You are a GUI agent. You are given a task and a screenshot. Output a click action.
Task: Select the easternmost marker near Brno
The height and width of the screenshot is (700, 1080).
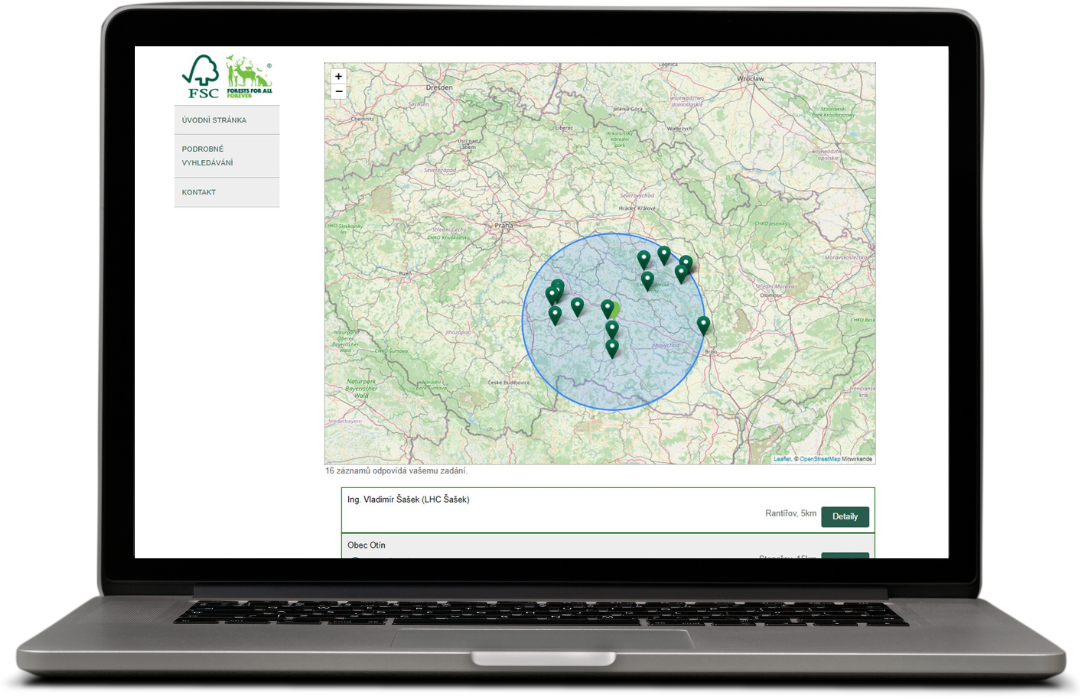pos(703,325)
